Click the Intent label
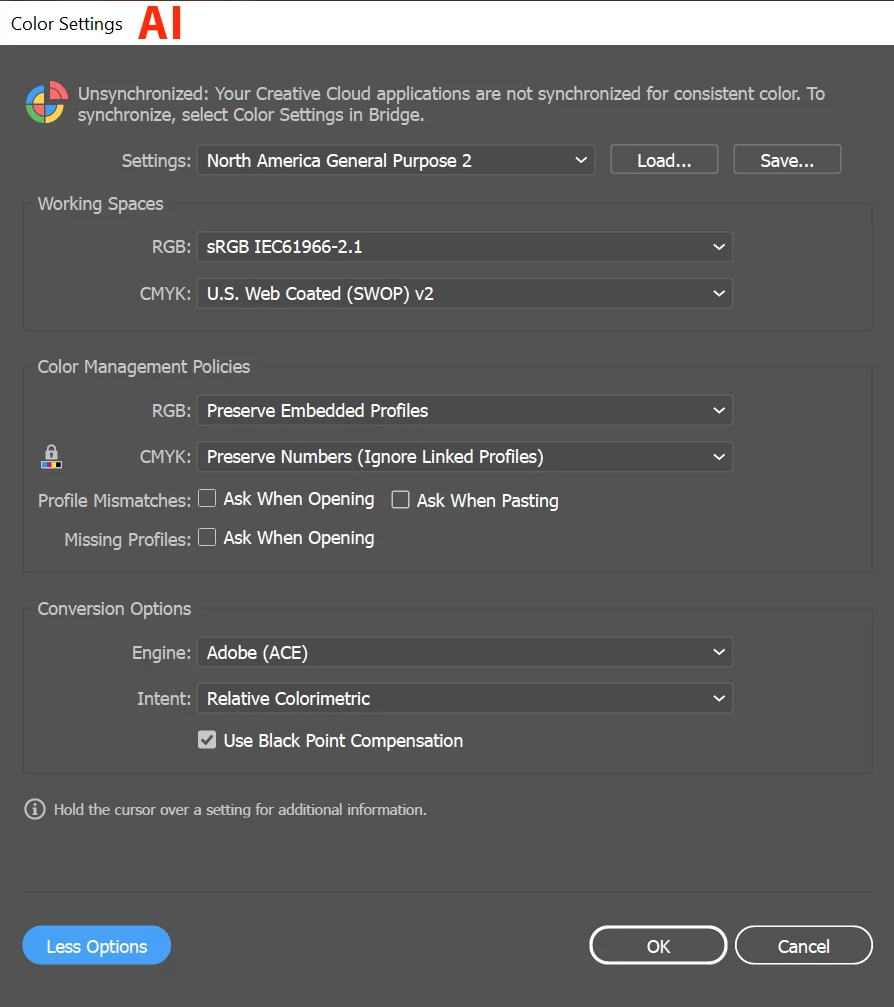Viewport: 894px width, 1007px height. [x=164, y=699]
